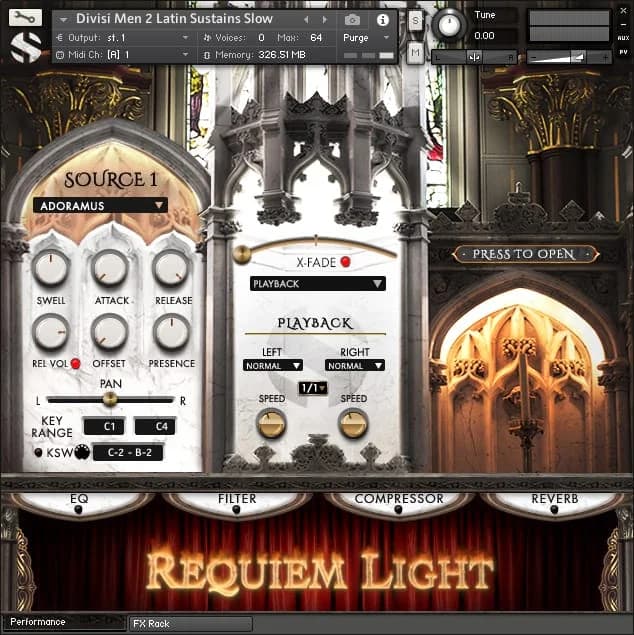Image resolution: width=634 pixels, height=635 pixels.
Task: Open the RIGHT NORMAL dropdown
Action: click(x=355, y=365)
